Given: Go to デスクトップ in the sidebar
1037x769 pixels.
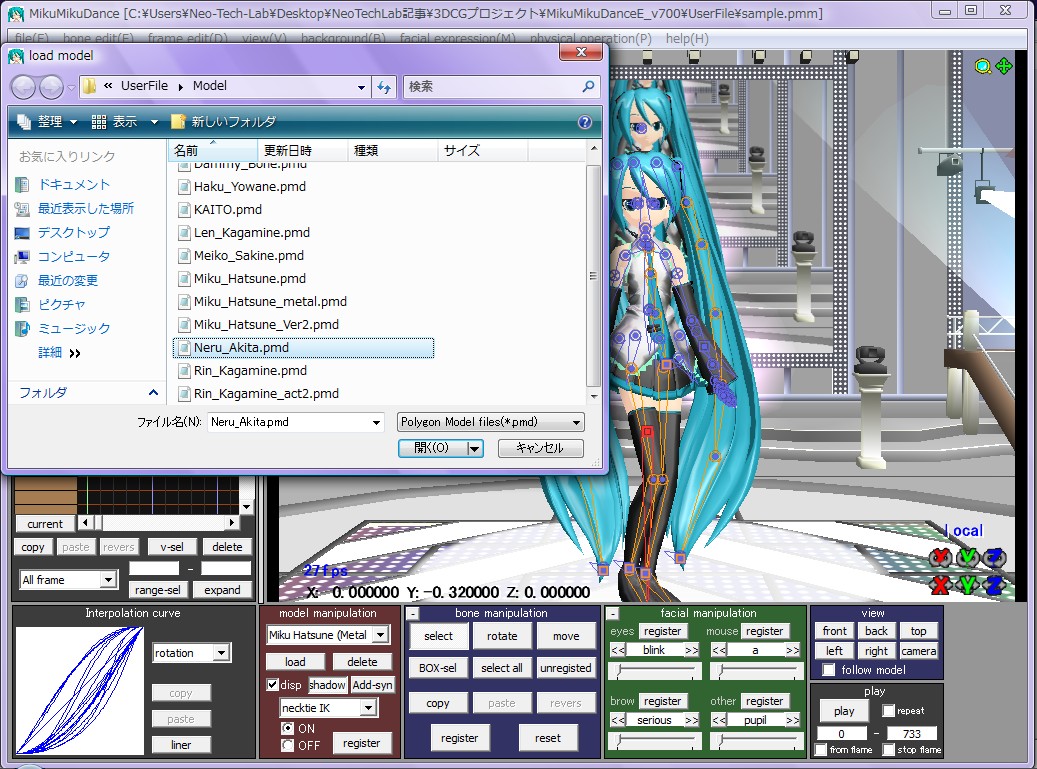Looking at the screenshot, I should pos(73,232).
